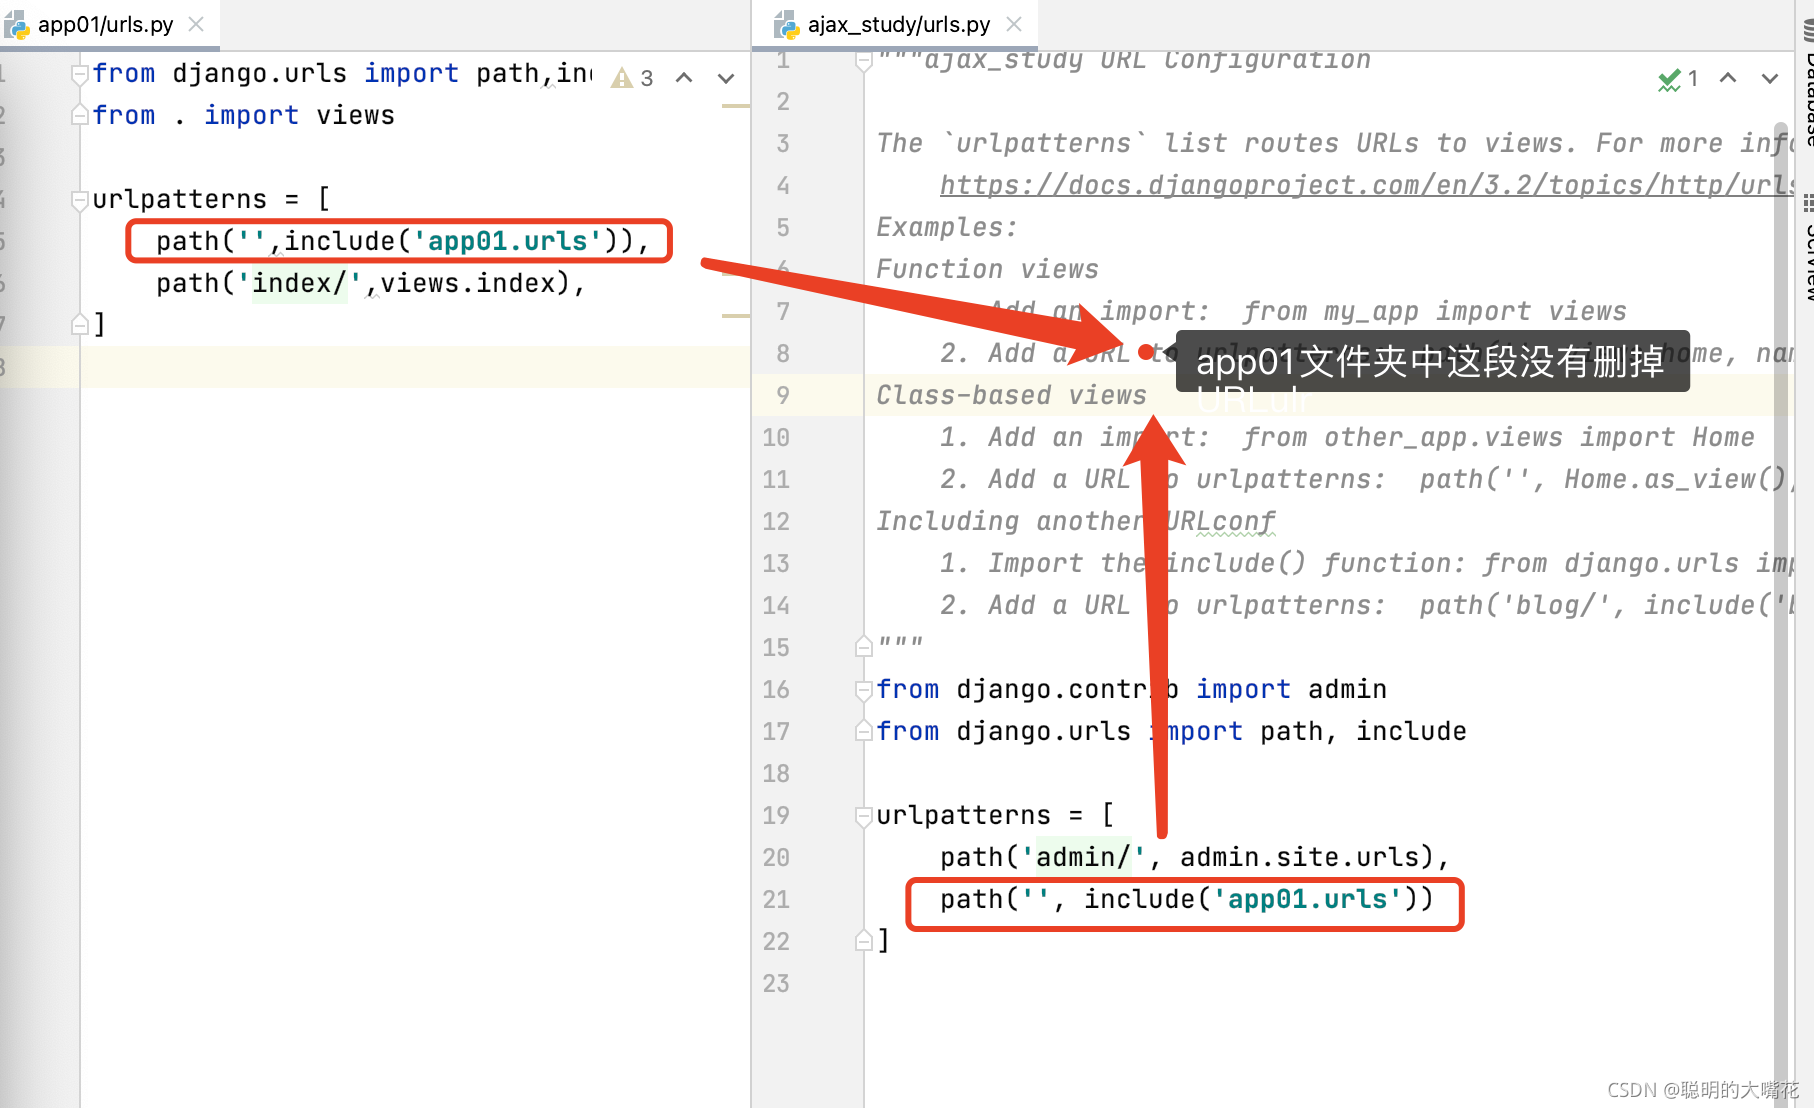This screenshot has height=1108, width=1814.
Task: Go to previous highlighted problem in left editor
Action: coord(684,78)
